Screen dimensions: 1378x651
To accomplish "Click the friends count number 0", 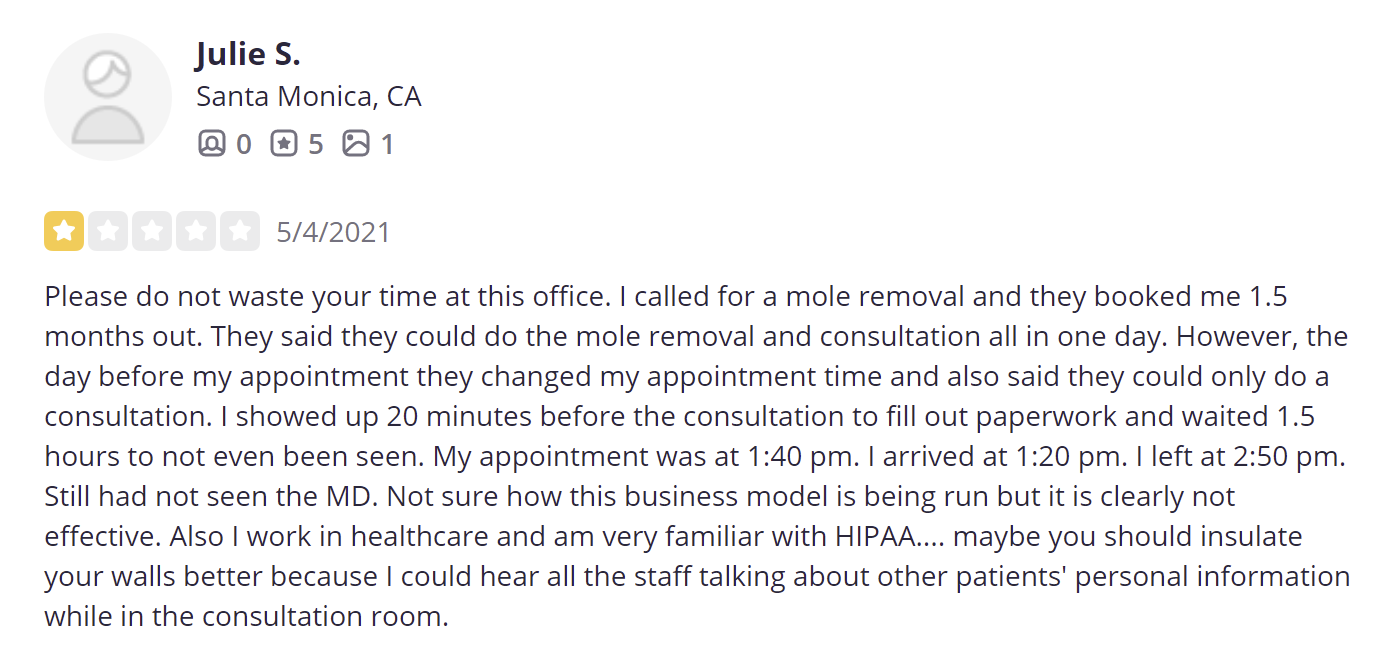I will pos(243,145).
